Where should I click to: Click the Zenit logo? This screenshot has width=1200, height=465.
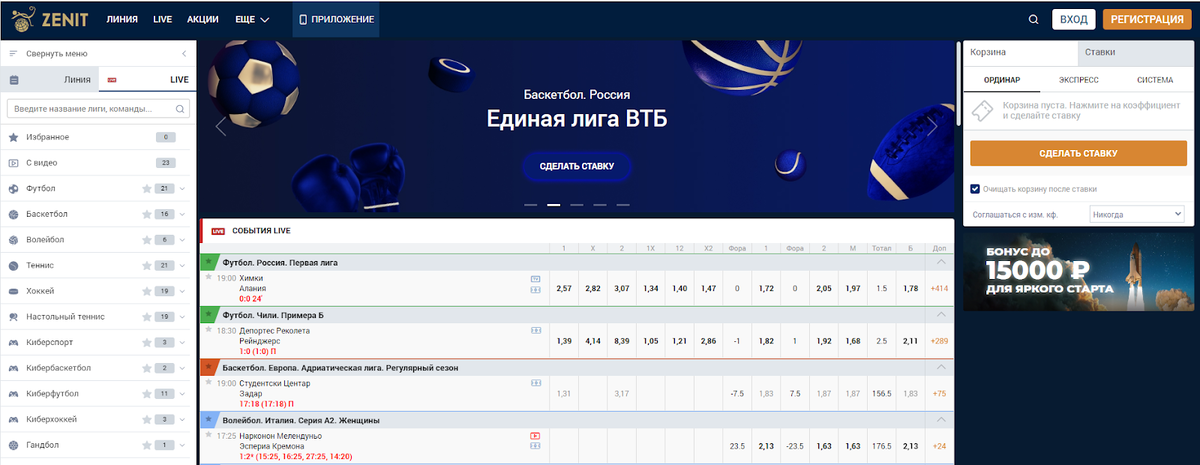[48, 19]
